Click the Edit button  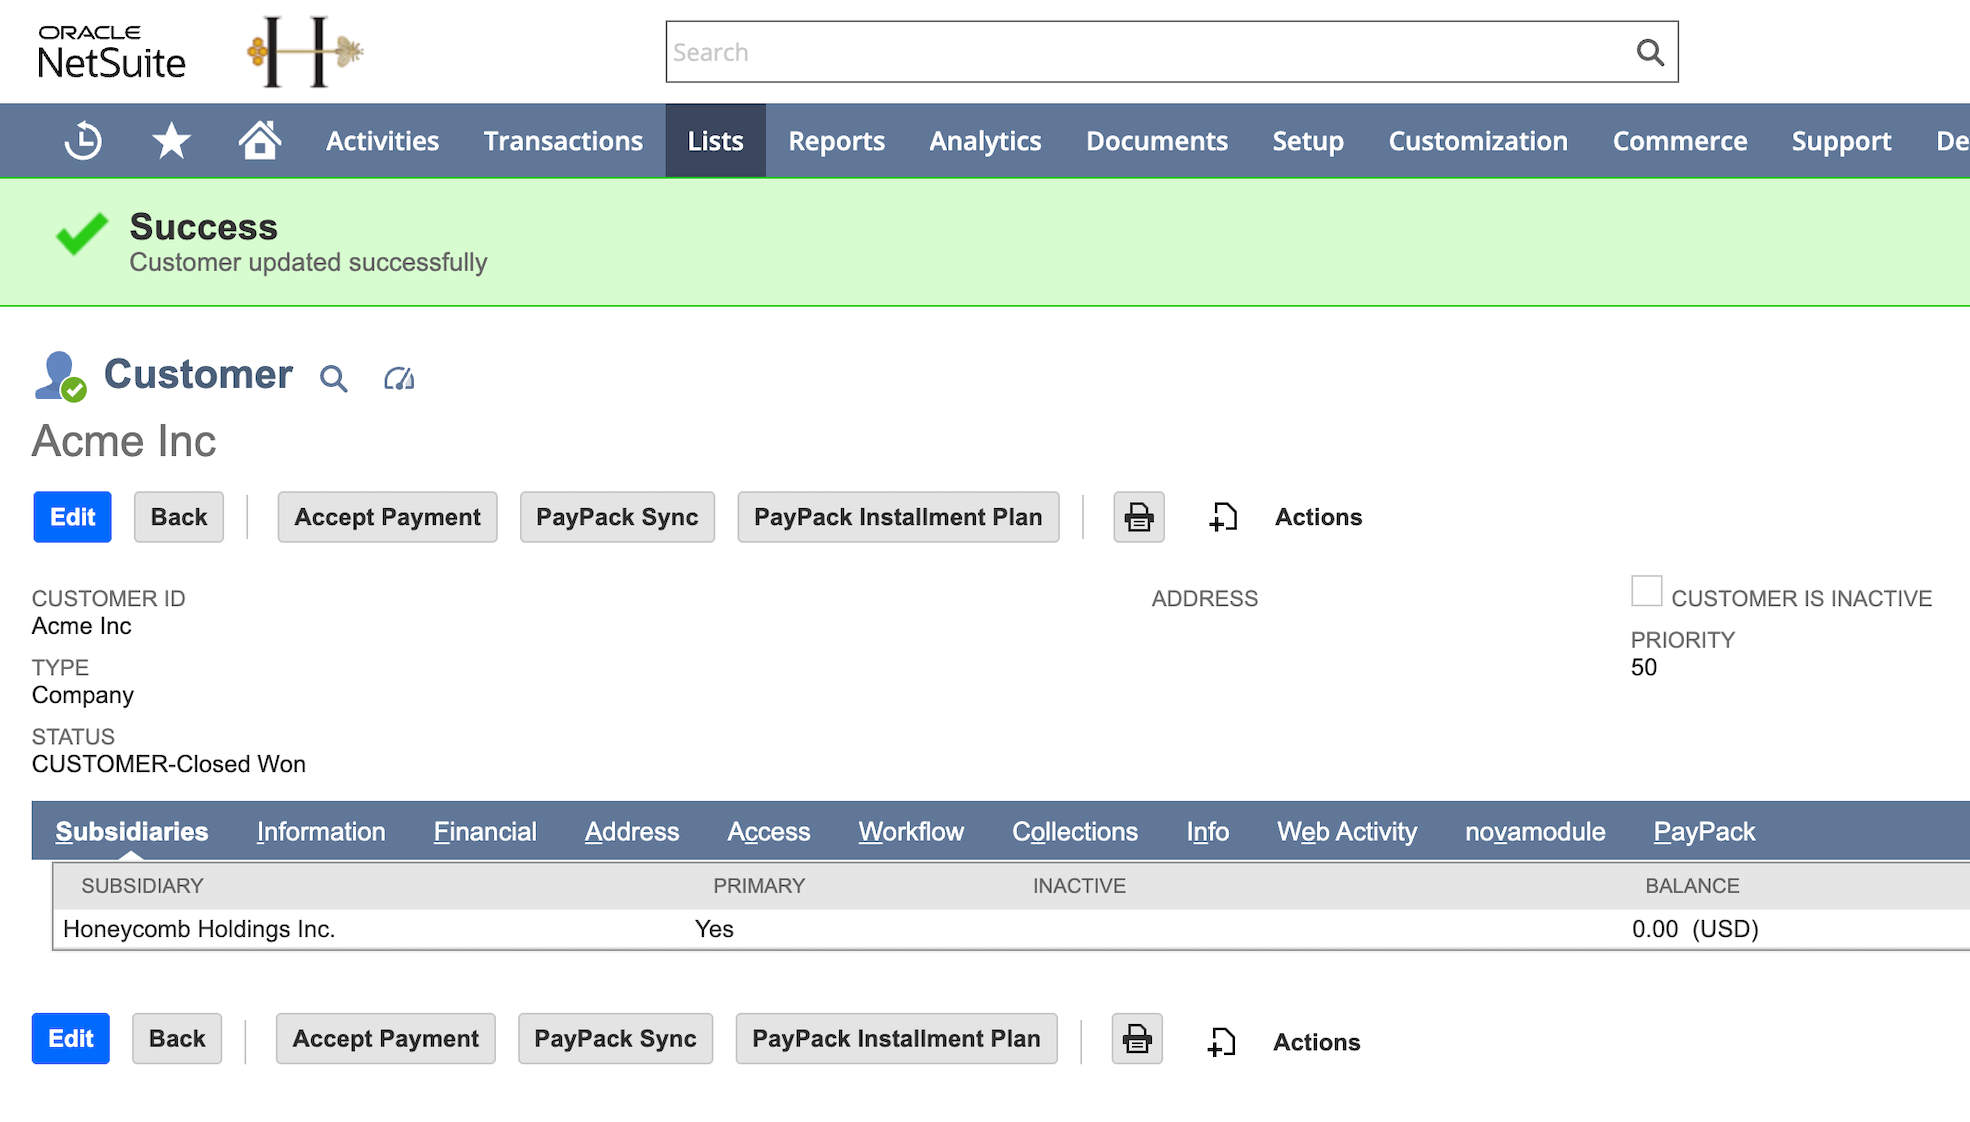tap(71, 517)
